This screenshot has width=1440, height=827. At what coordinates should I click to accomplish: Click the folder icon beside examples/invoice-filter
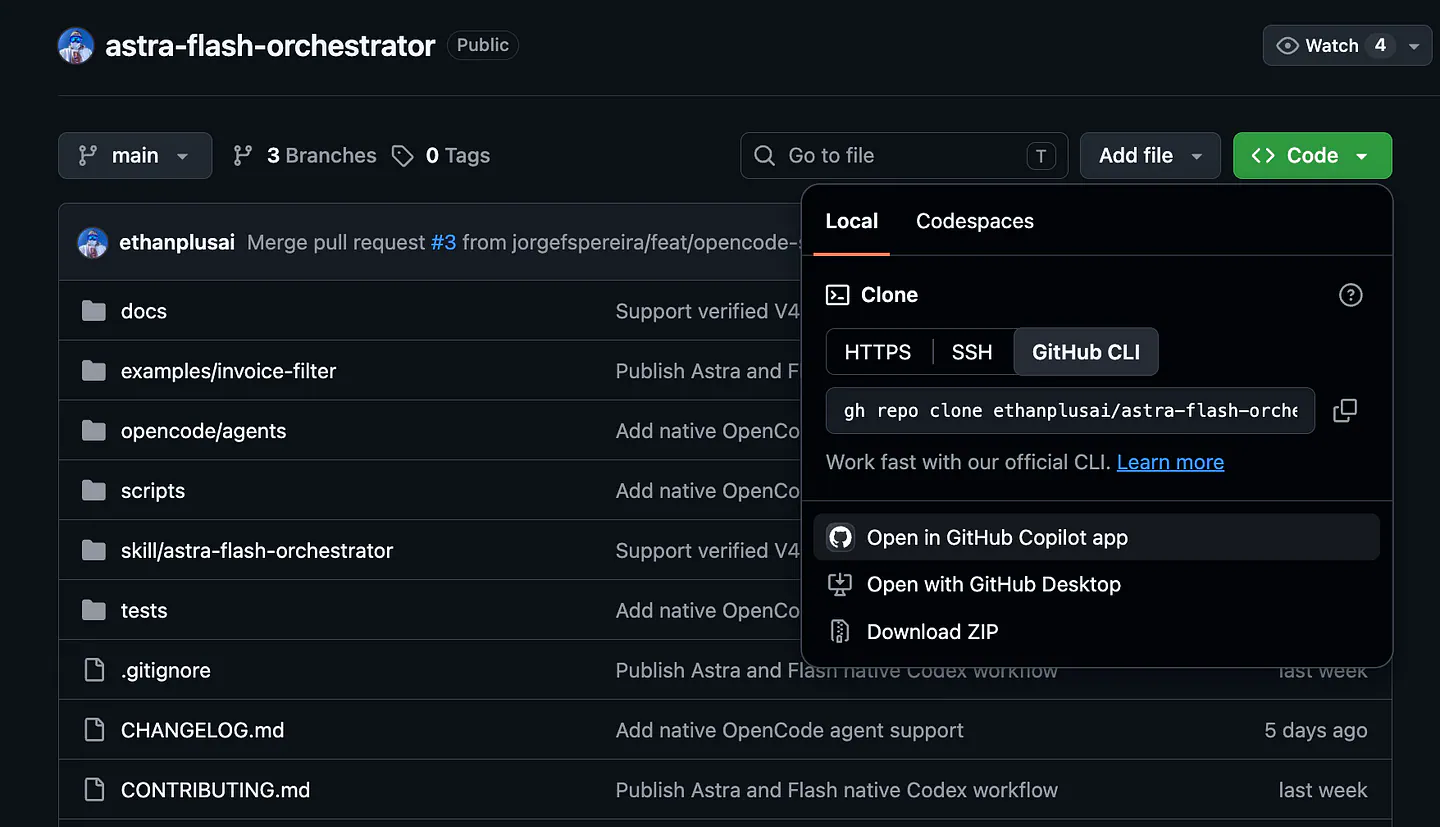pos(94,371)
